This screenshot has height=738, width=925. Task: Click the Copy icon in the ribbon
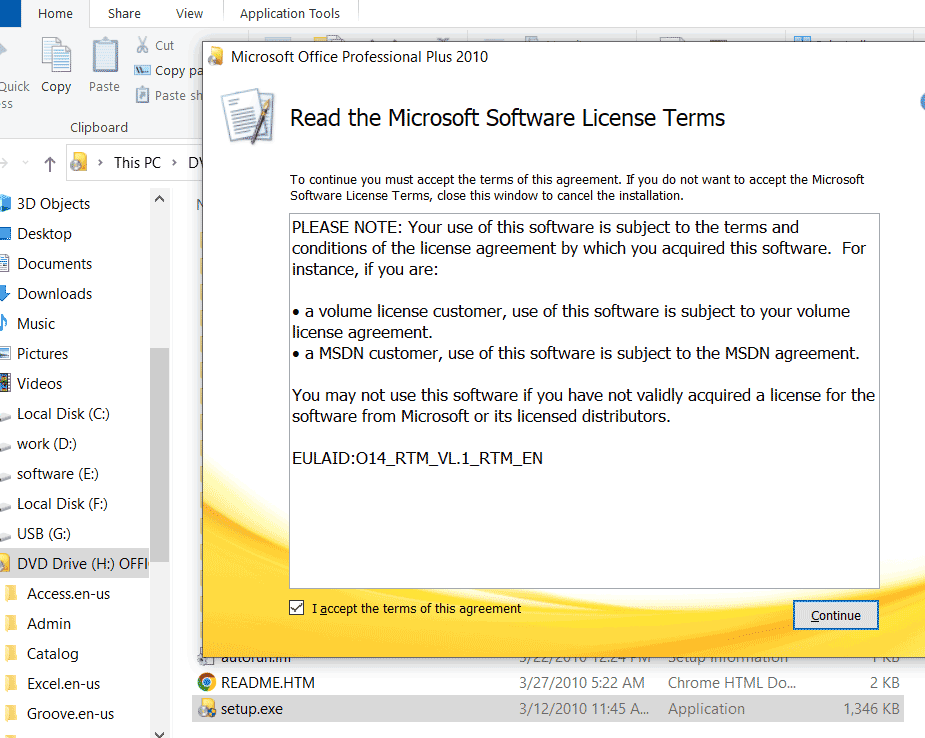click(57, 55)
